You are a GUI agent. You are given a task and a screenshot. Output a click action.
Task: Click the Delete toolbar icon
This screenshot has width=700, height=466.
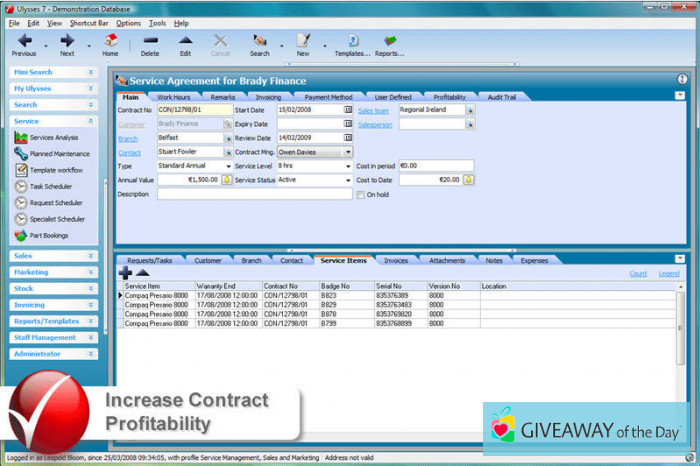pos(150,41)
